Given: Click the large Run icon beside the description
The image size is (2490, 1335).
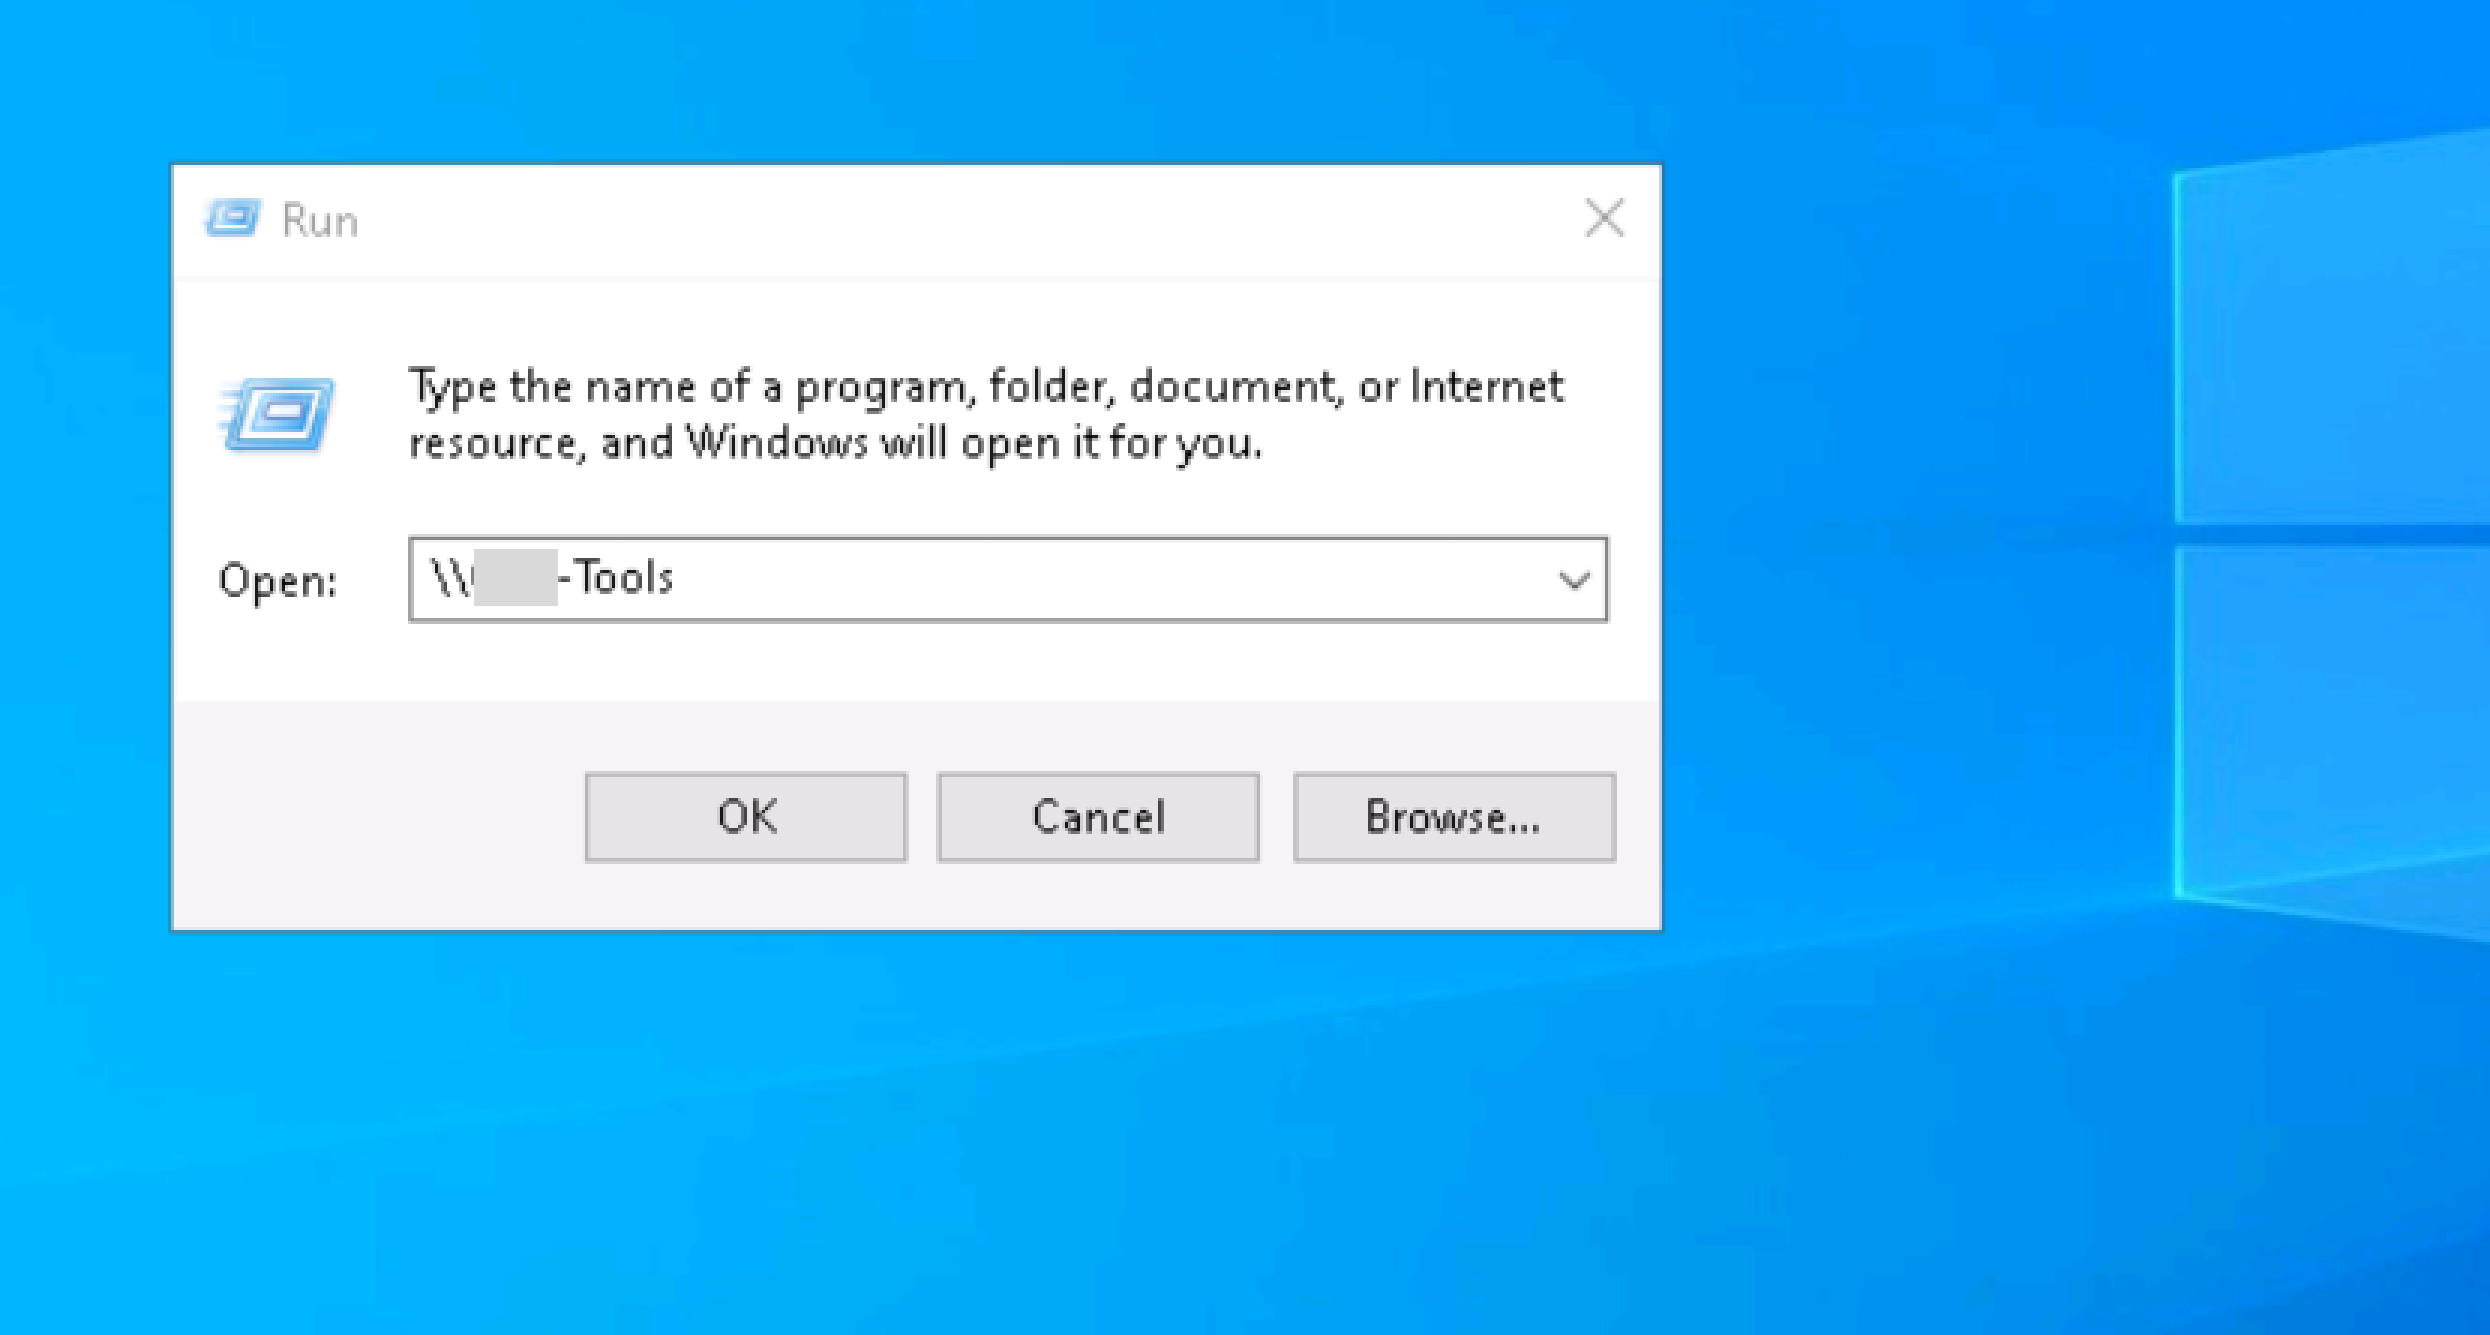Looking at the screenshot, I should tap(277, 414).
